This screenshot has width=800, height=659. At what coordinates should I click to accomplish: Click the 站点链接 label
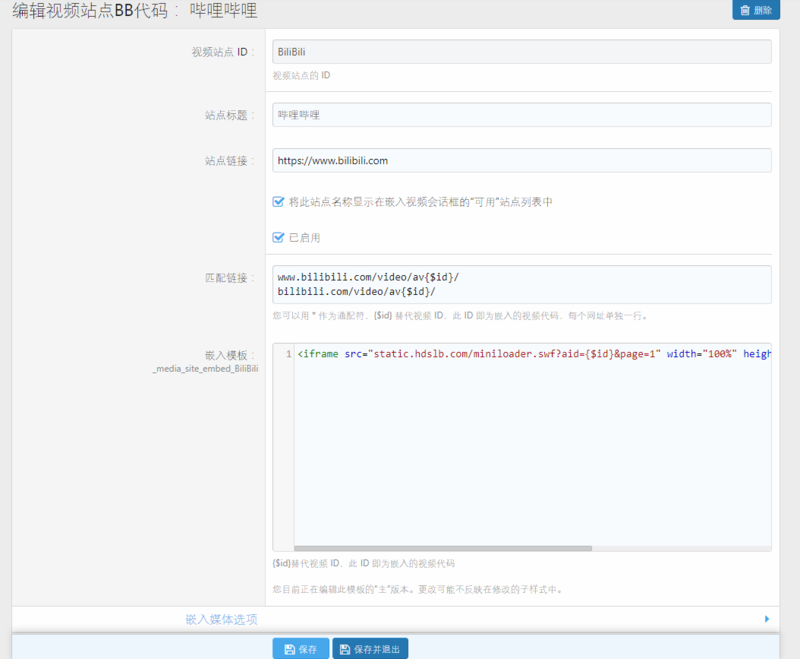229,161
